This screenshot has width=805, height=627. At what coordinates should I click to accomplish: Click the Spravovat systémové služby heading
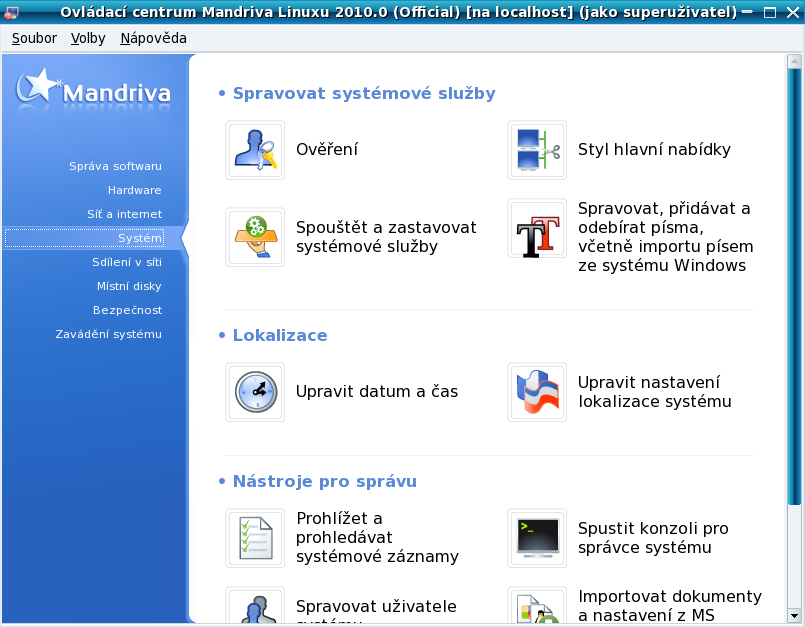click(x=364, y=93)
